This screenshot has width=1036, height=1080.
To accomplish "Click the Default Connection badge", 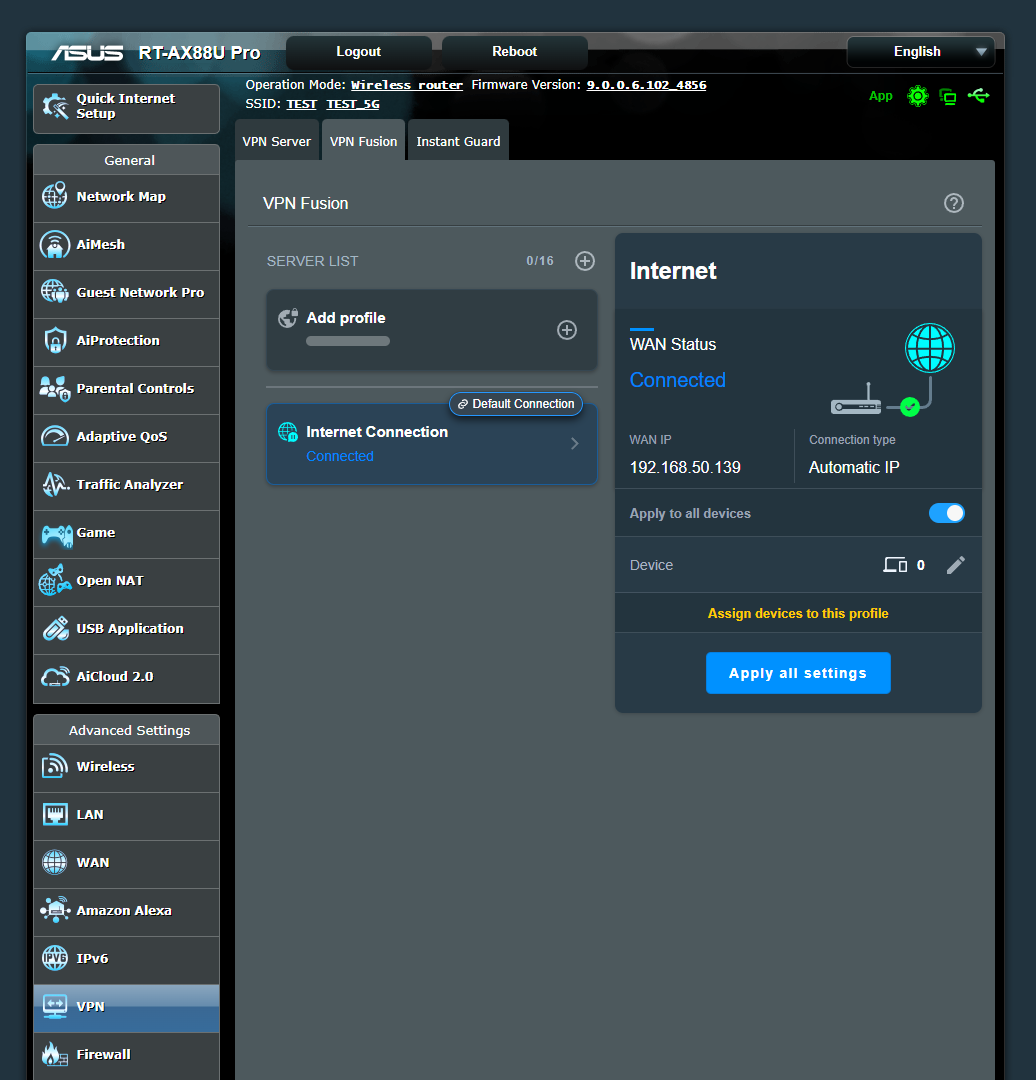I will 516,404.
